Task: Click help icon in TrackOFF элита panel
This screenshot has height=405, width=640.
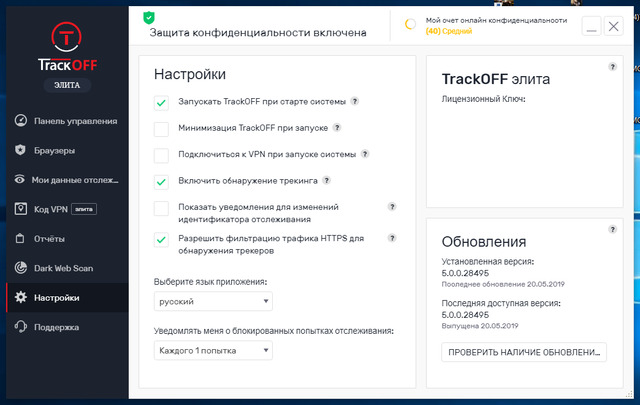Action: (x=612, y=67)
